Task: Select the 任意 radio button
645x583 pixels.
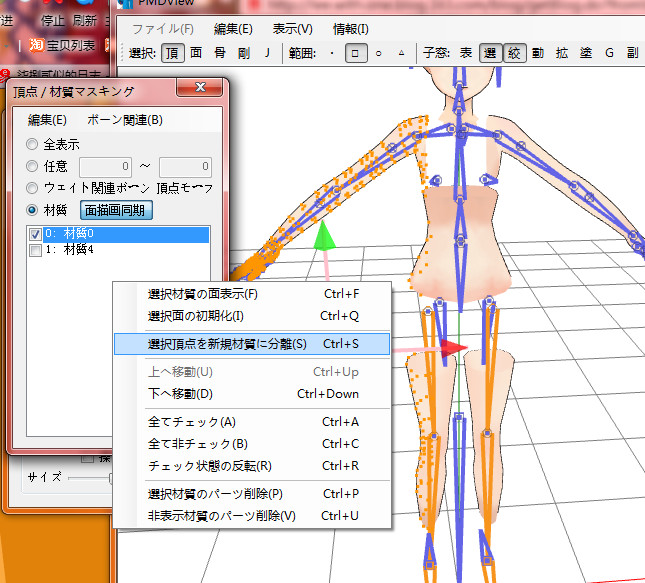Action: point(32,166)
